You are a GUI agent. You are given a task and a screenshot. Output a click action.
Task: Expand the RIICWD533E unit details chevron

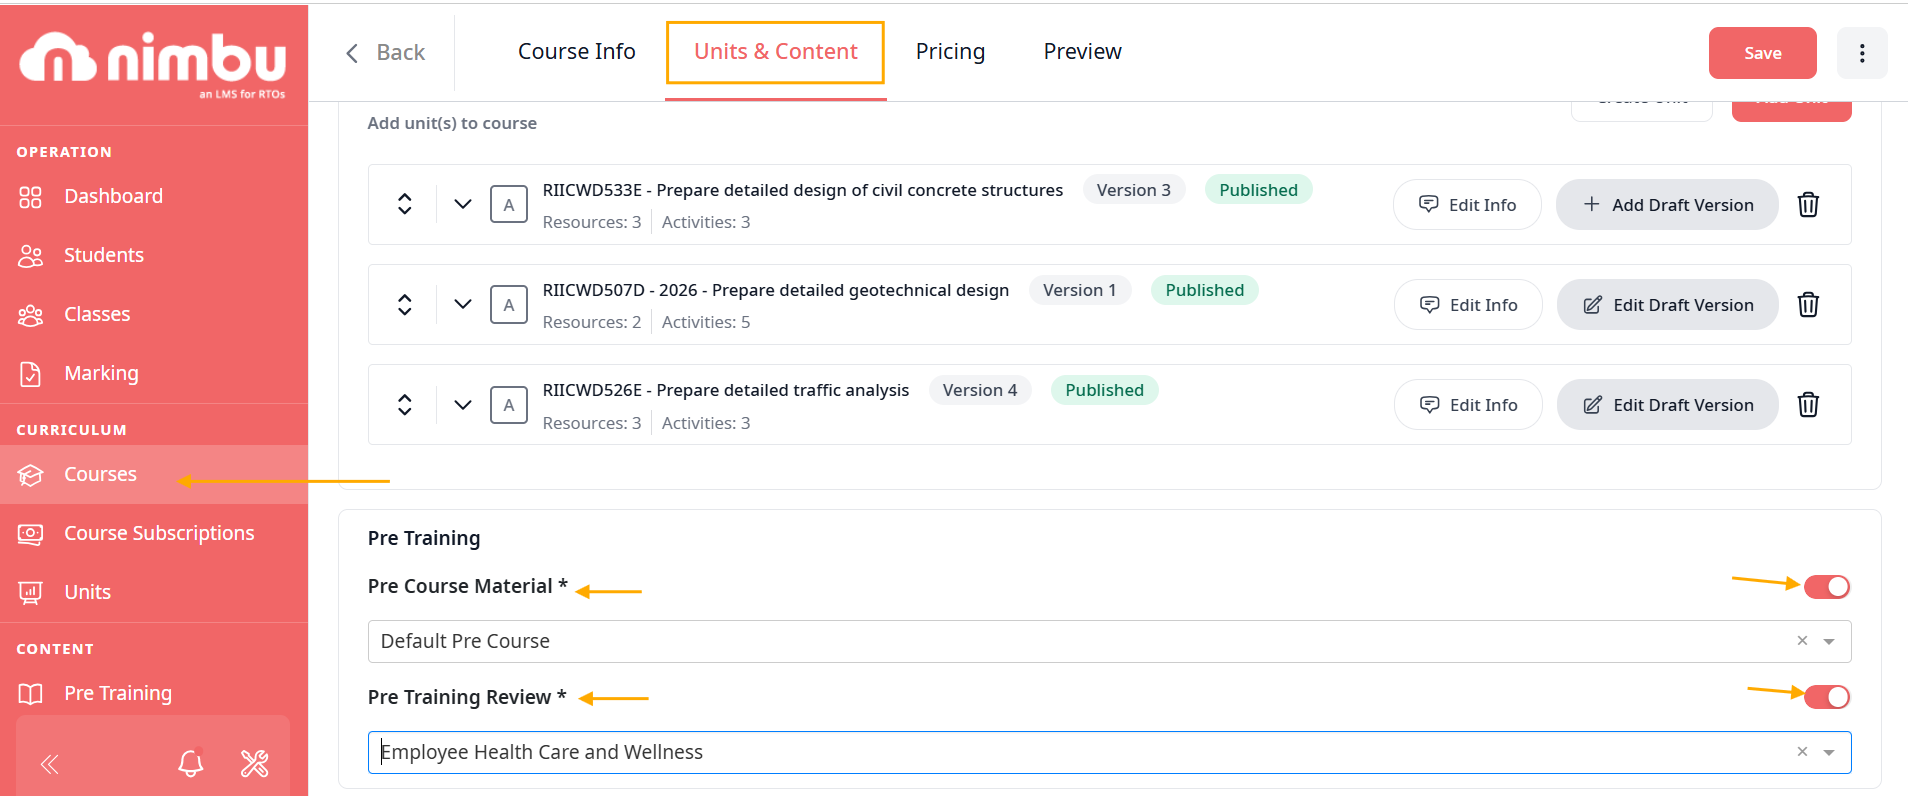[x=462, y=204]
